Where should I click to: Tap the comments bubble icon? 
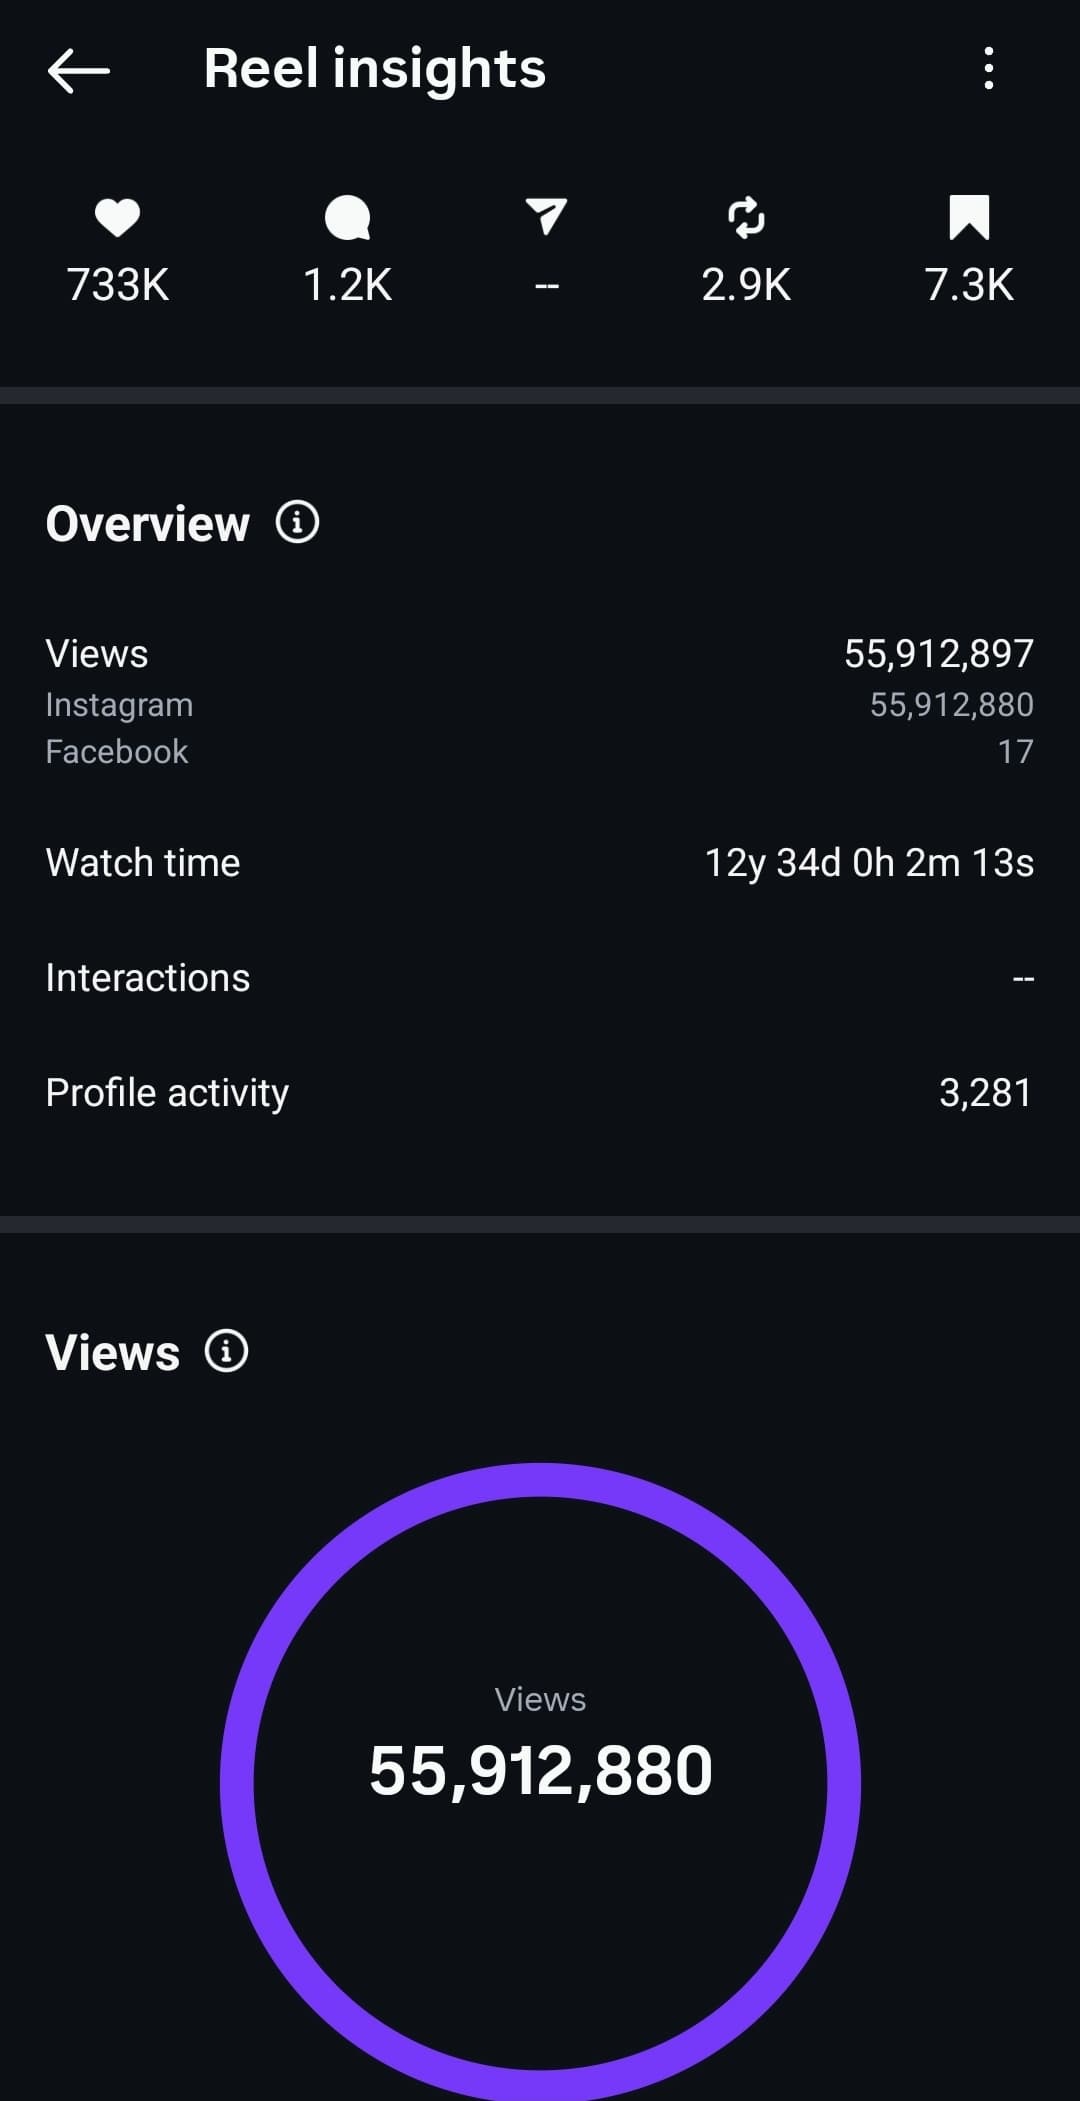point(347,218)
